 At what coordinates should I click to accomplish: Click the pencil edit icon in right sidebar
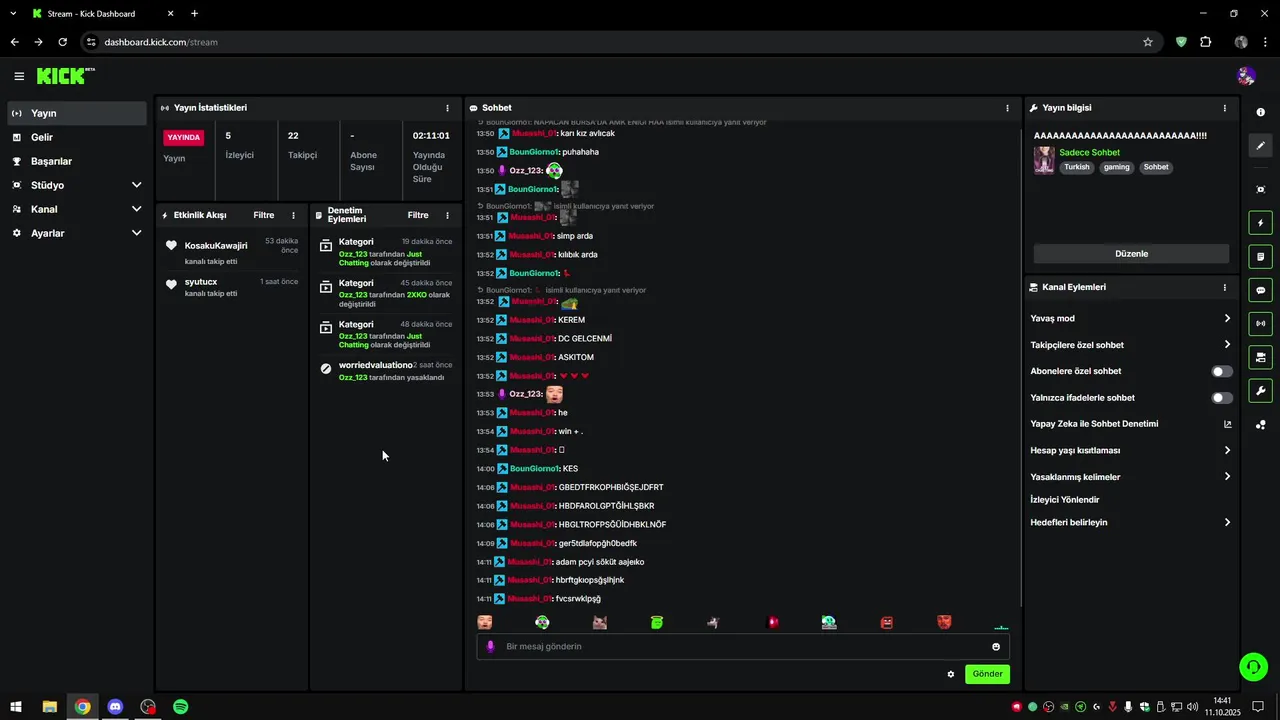click(1260, 145)
